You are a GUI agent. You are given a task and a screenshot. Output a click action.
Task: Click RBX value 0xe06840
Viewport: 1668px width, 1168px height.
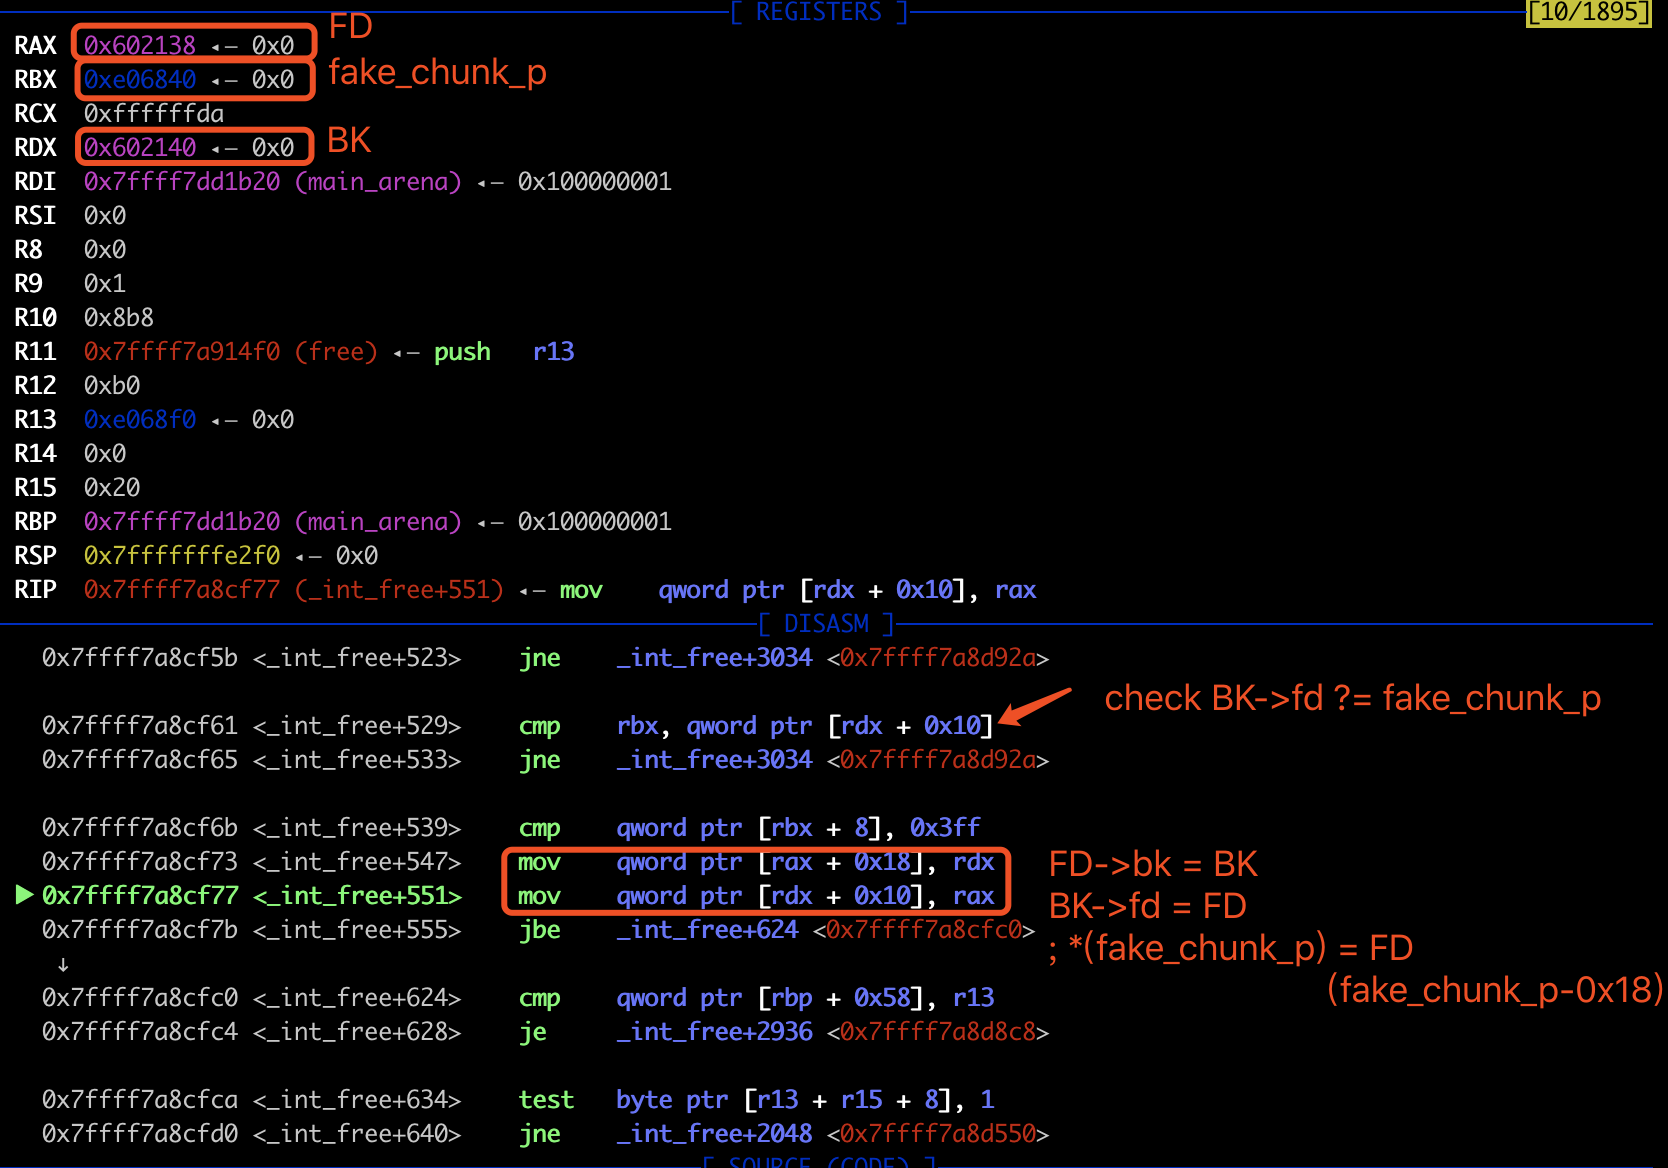click(140, 79)
